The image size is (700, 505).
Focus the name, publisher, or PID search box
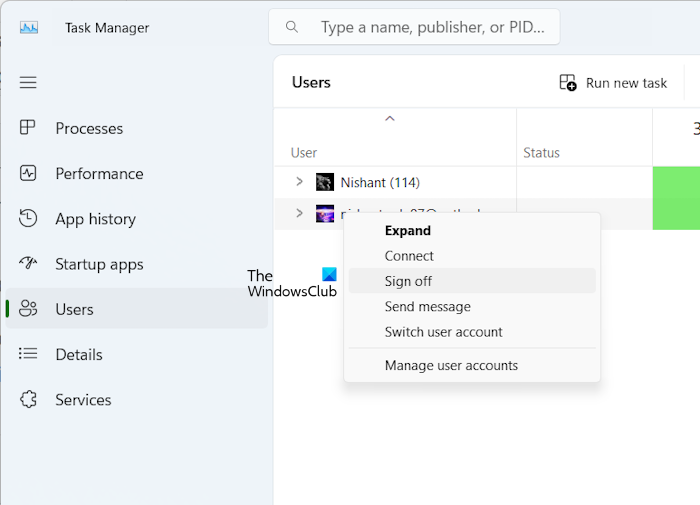coord(414,27)
